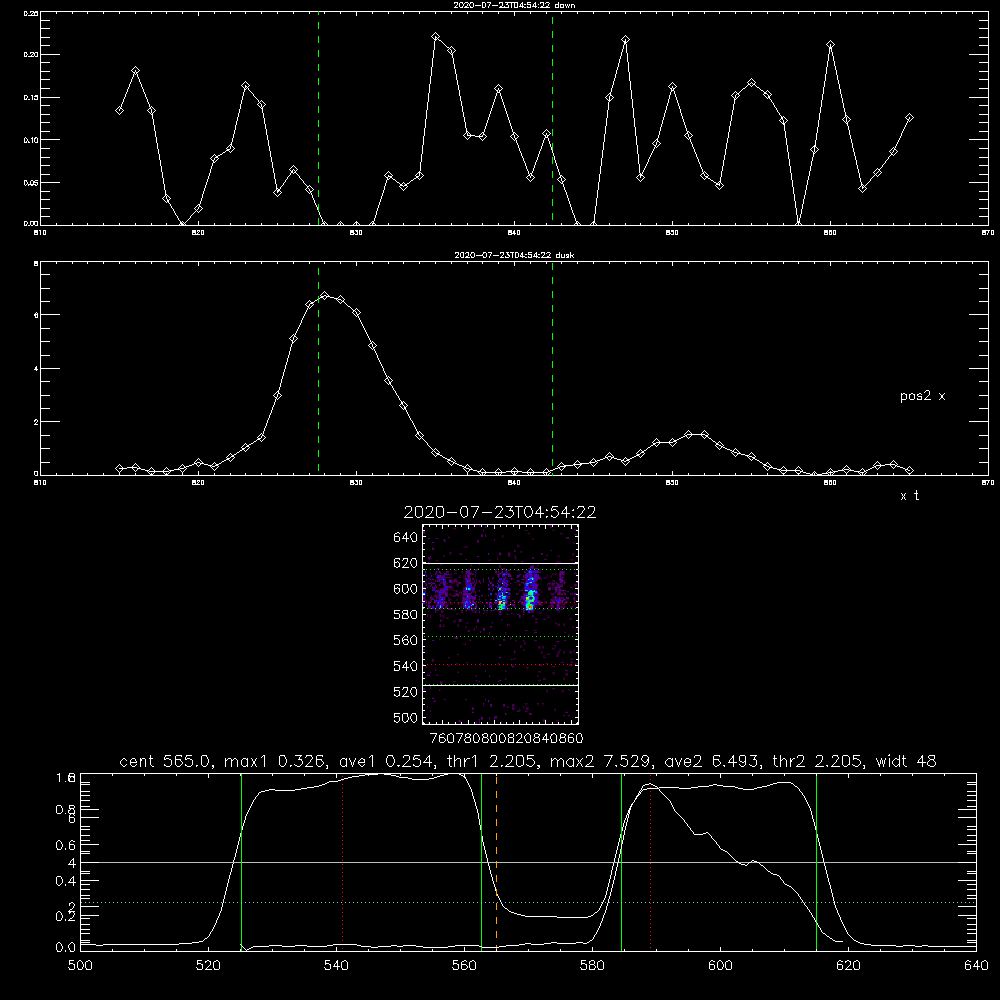Image resolution: width=1000 pixels, height=1000 pixels.
Task: Click the last diamond point of the dawn curve
Action: (909, 118)
